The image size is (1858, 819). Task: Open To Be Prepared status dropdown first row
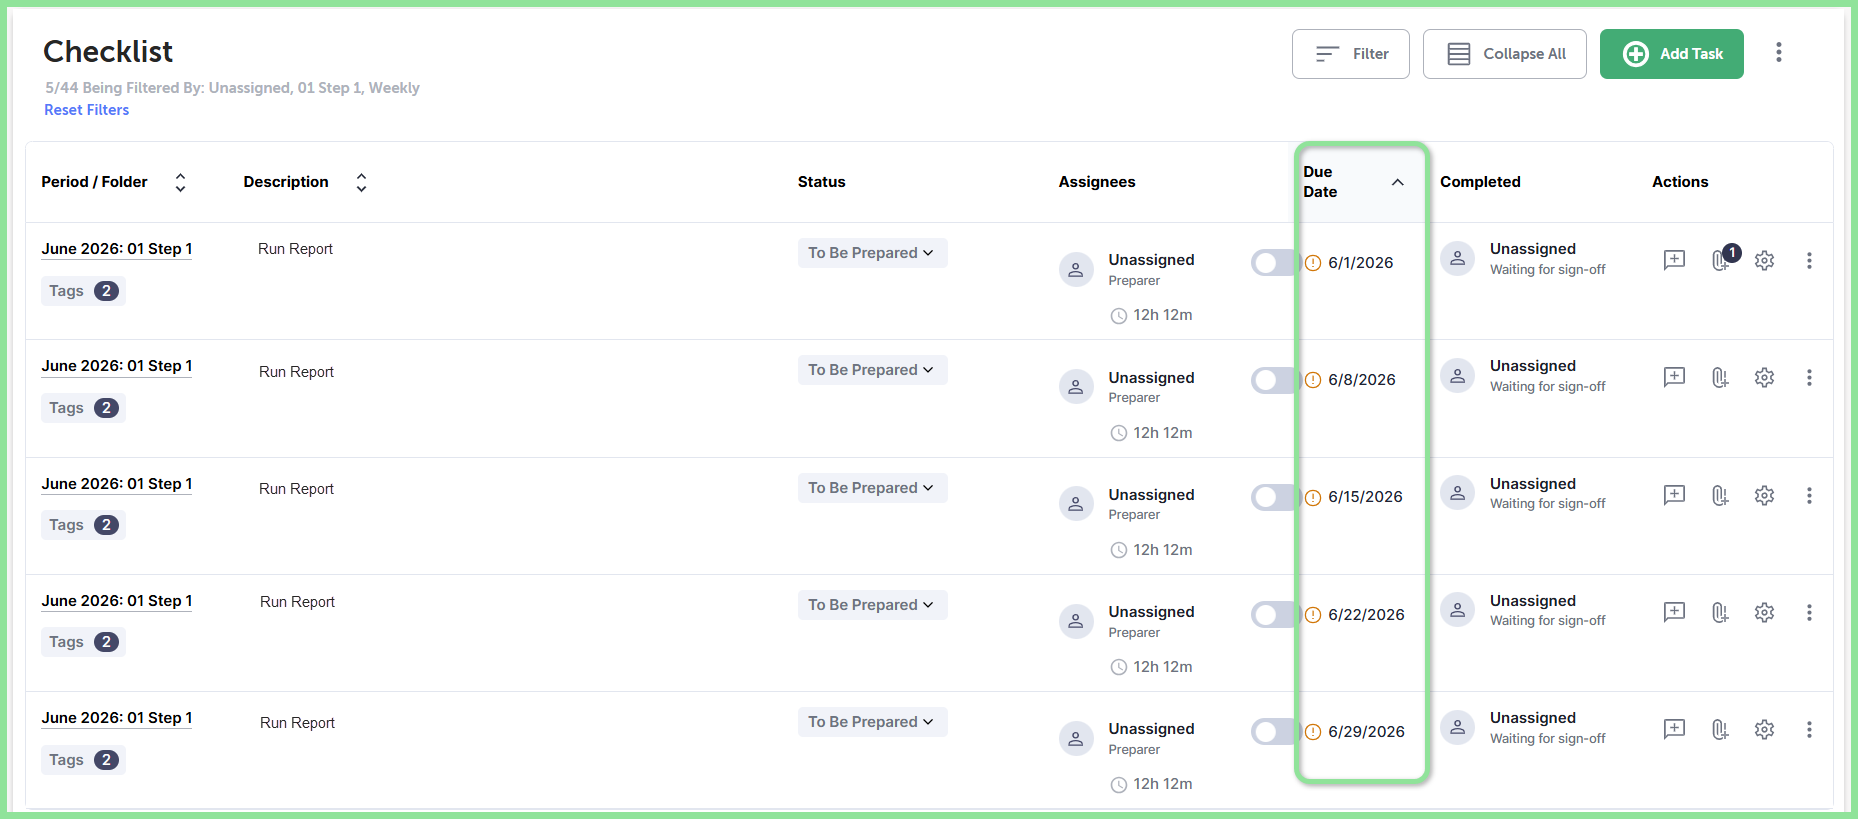[872, 253]
